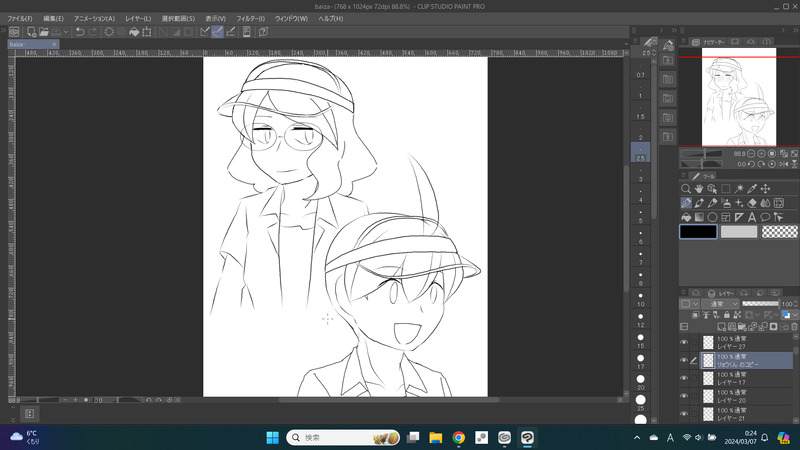Image resolution: width=800 pixels, height=450 pixels.
Task: Open ファイル(F) menu
Action: click(20, 18)
